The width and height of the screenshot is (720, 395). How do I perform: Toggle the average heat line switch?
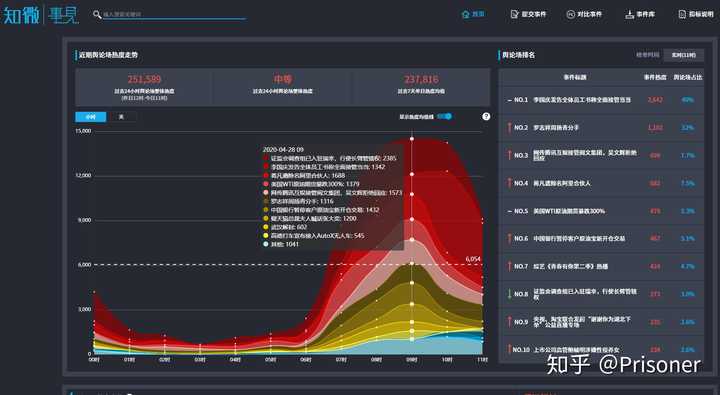445,117
